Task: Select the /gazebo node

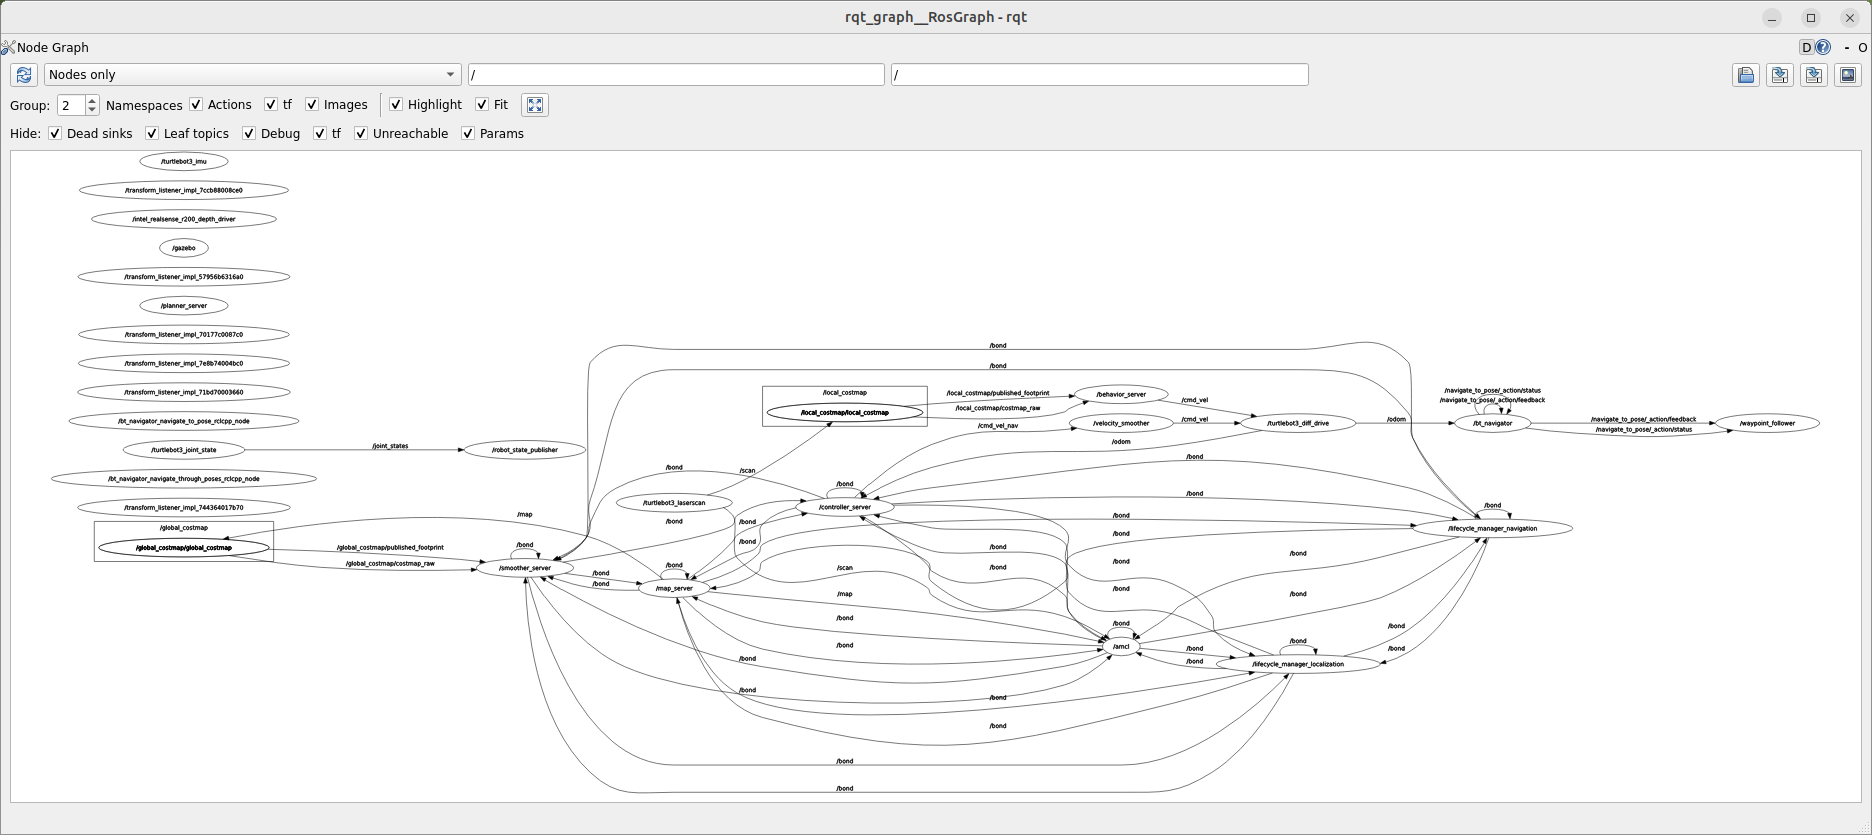Action: pyautogui.click(x=184, y=248)
